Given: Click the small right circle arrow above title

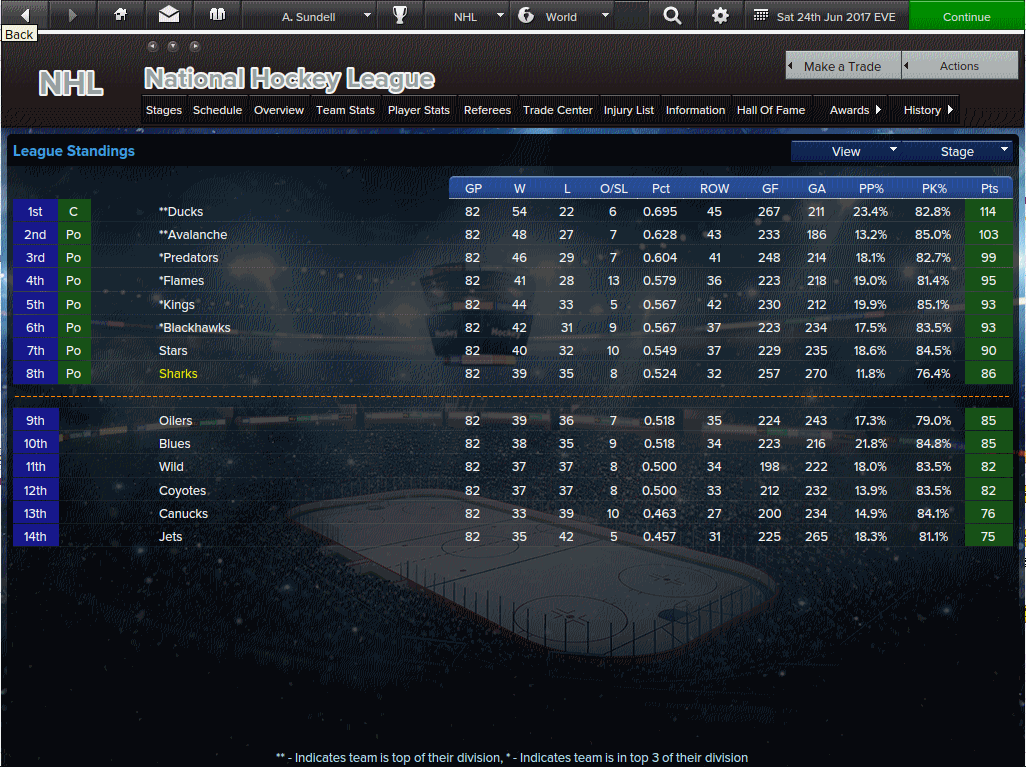Looking at the screenshot, I should pyautogui.click(x=194, y=46).
